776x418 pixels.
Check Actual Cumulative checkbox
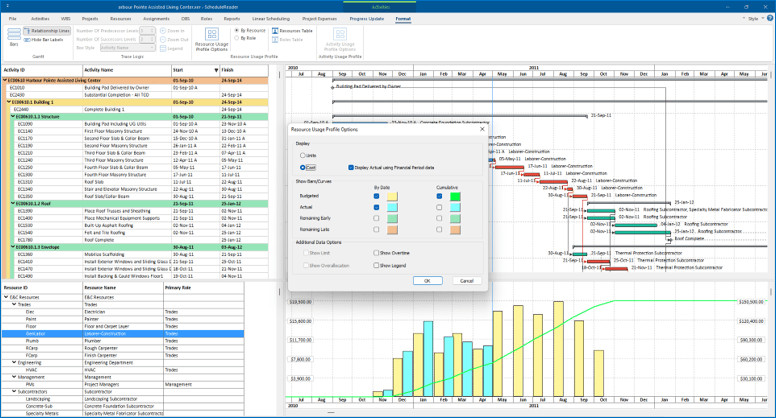tap(439, 207)
